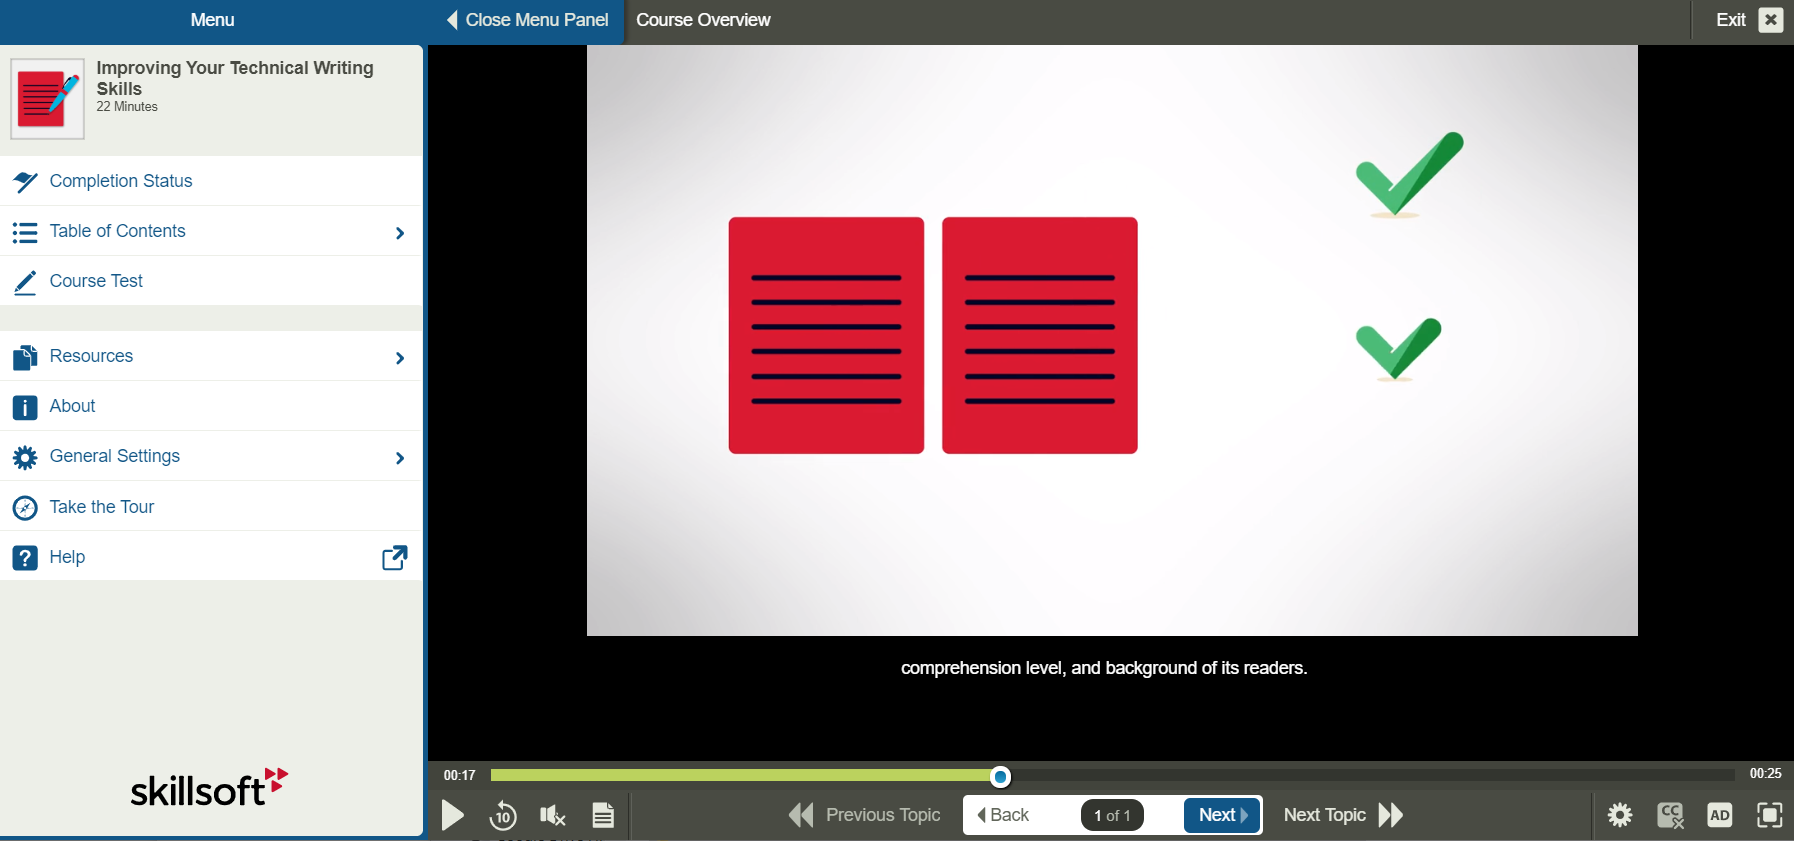Image resolution: width=1794 pixels, height=841 pixels.
Task: Expand the Resources submenu arrow
Action: pos(400,357)
